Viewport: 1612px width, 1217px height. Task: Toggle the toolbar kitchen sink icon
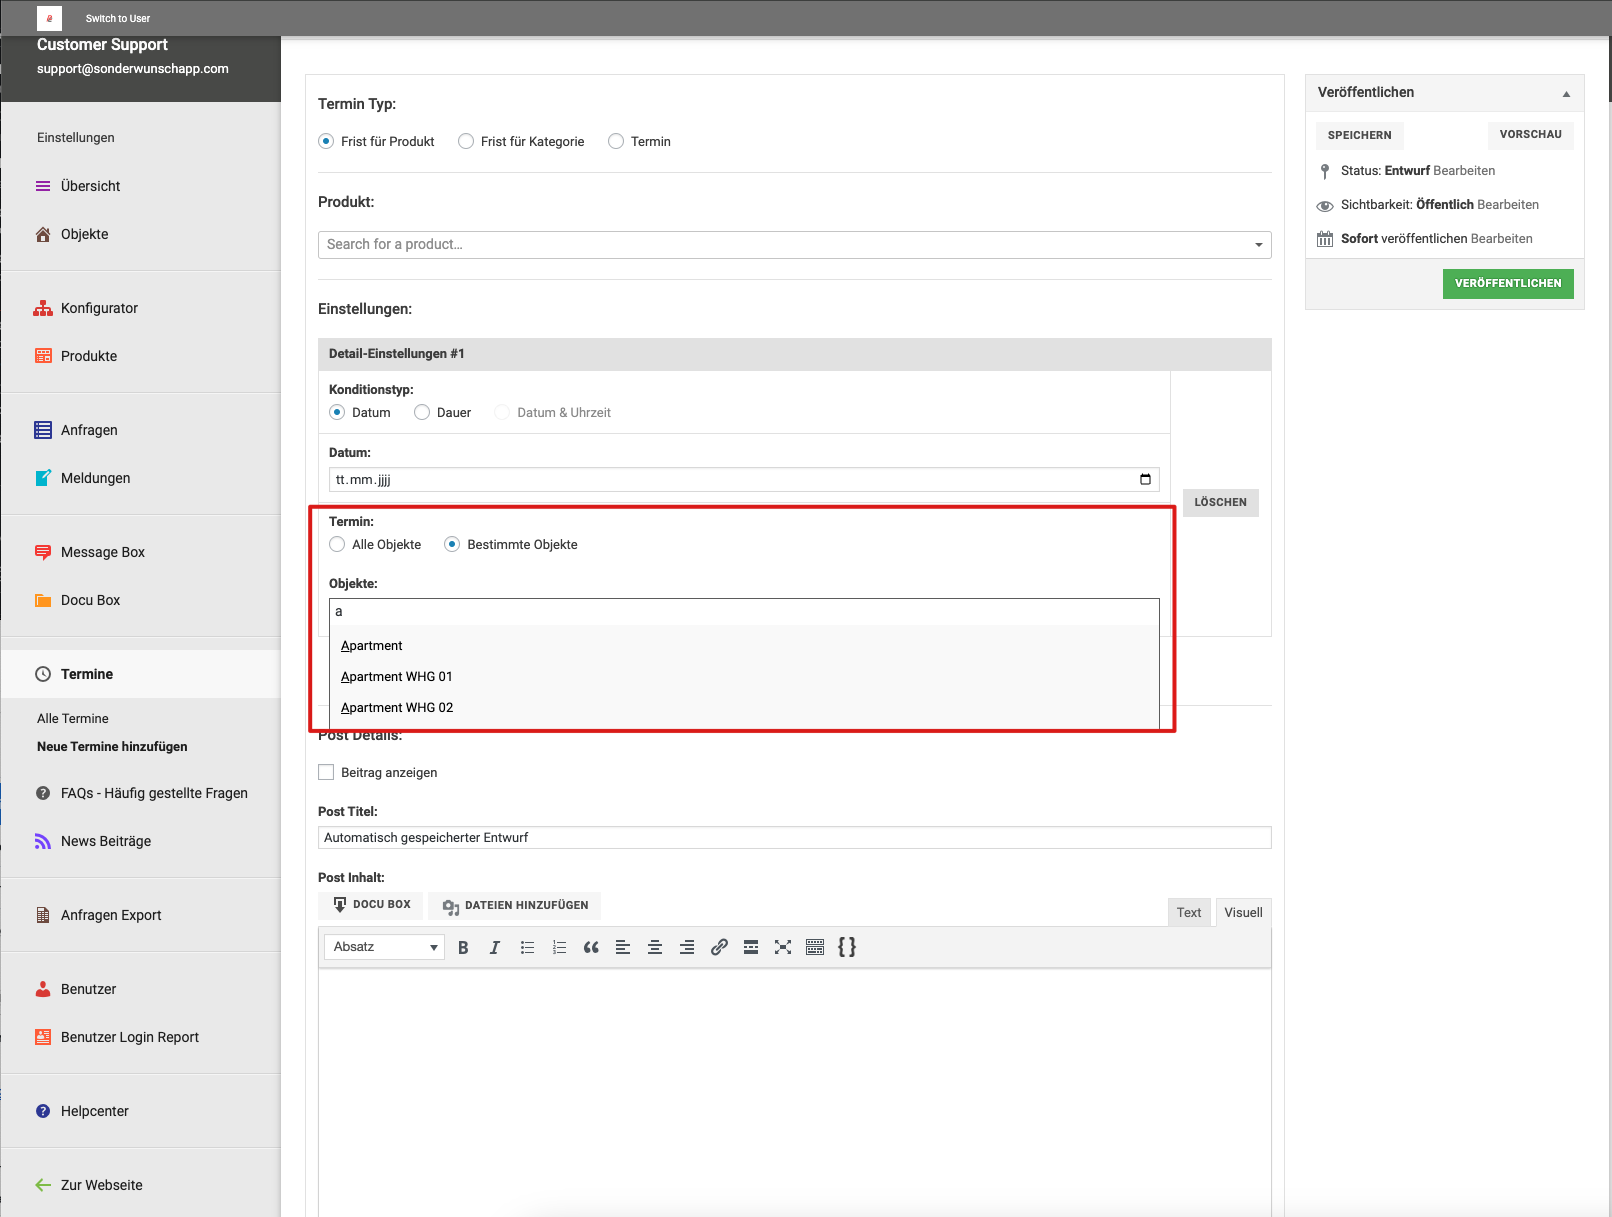[x=815, y=947]
